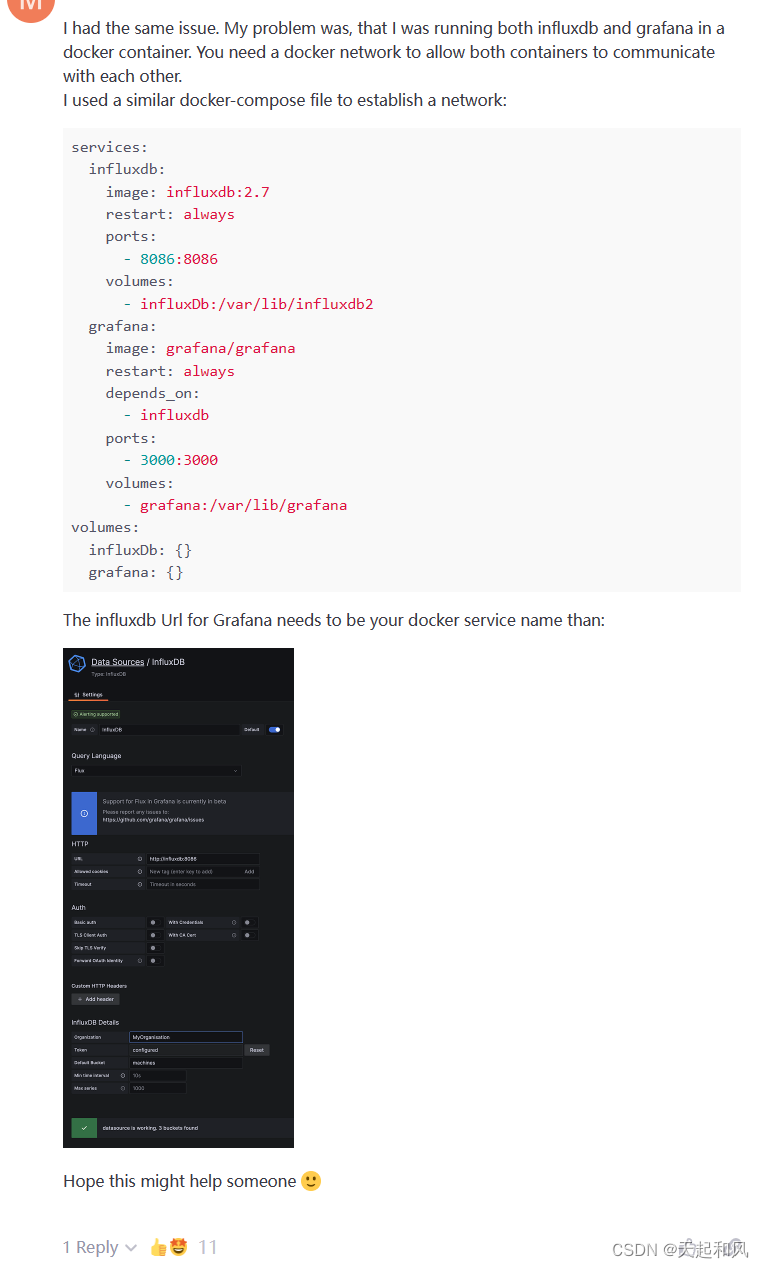Click the smiley emoji after 'help someone'
The width and height of the screenshot is (764, 1268).
[x=311, y=1181]
